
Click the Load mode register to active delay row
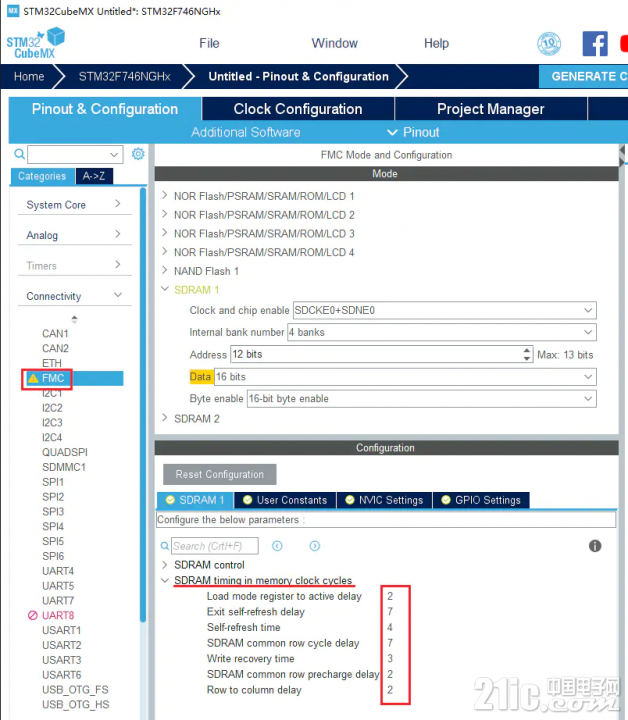(x=300, y=596)
